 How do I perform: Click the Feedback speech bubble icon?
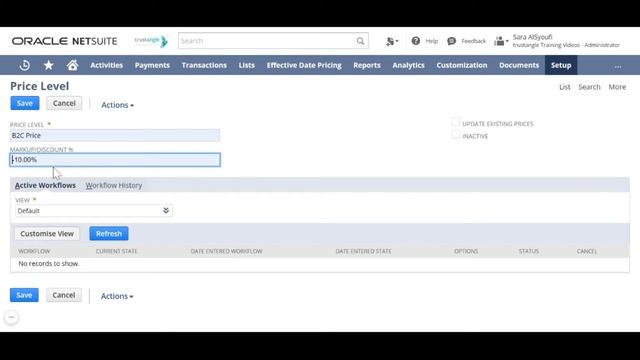coord(451,41)
